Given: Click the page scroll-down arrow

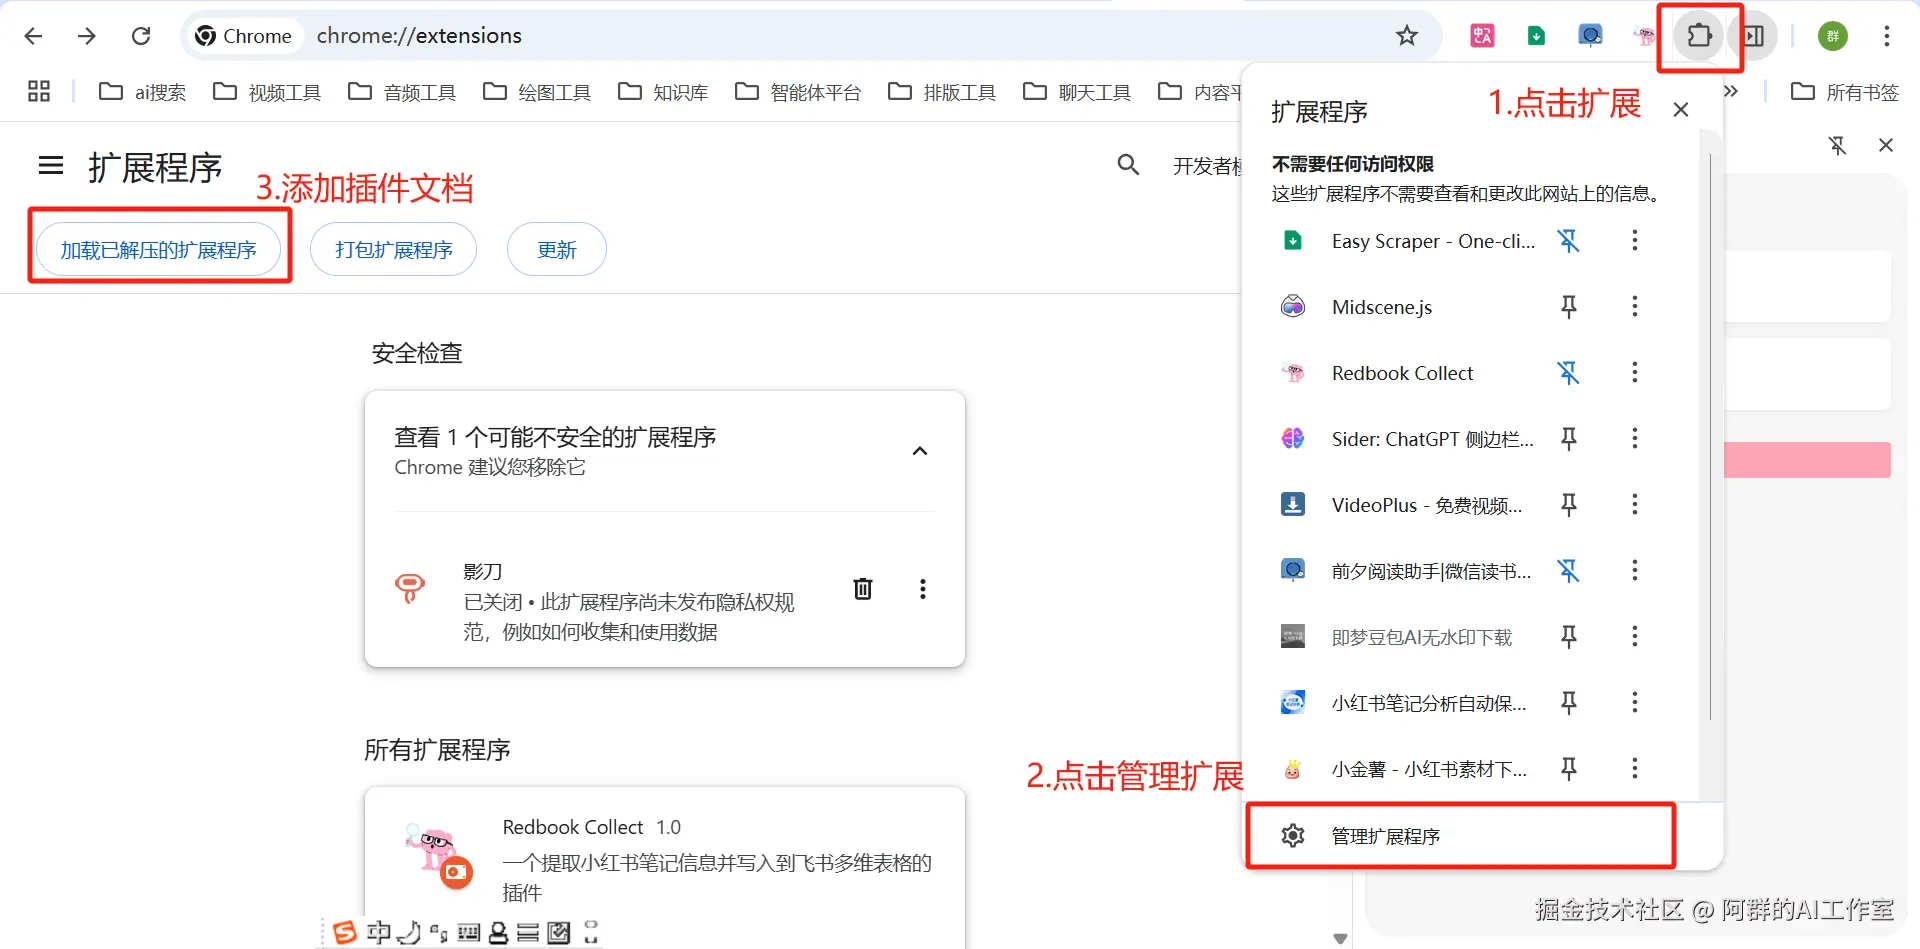Looking at the screenshot, I should point(1341,938).
